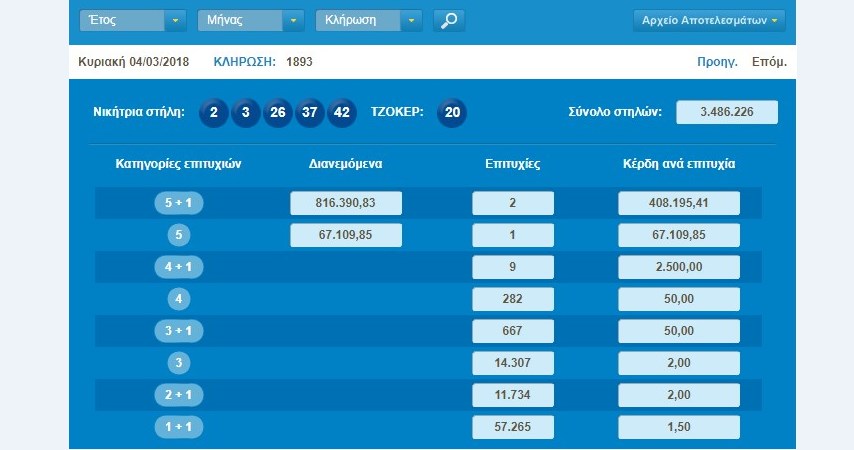The height and width of the screenshot is (450, 854).
Task: Click the 5 category badge
Action: [x=179, y=235]
